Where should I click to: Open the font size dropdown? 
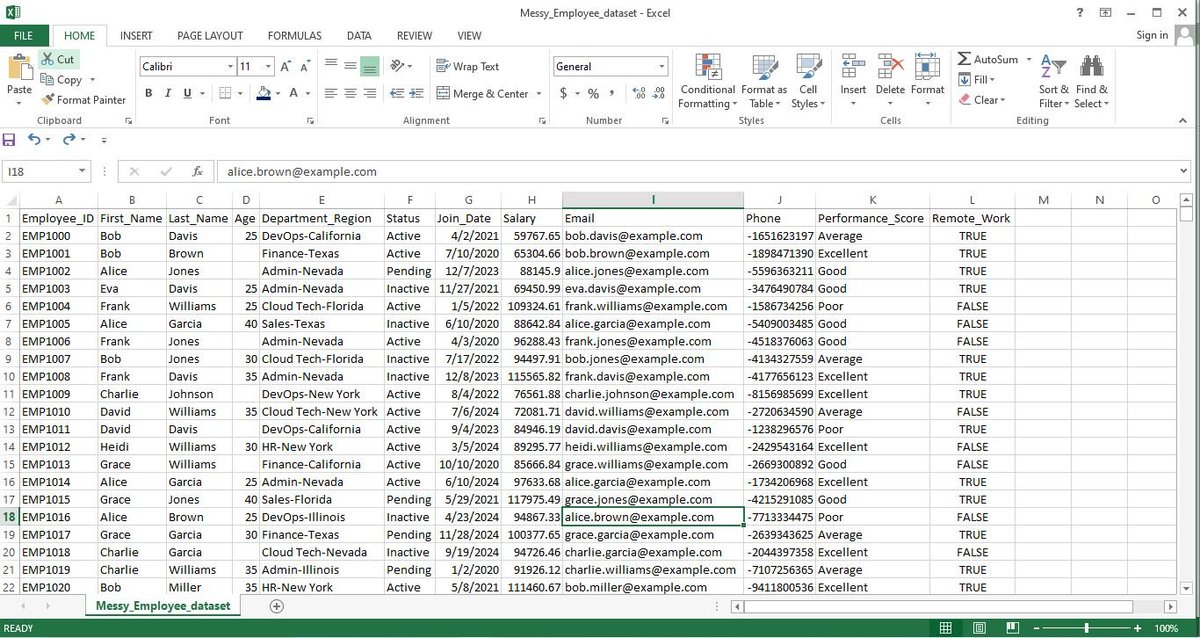(x=268, y=66)
